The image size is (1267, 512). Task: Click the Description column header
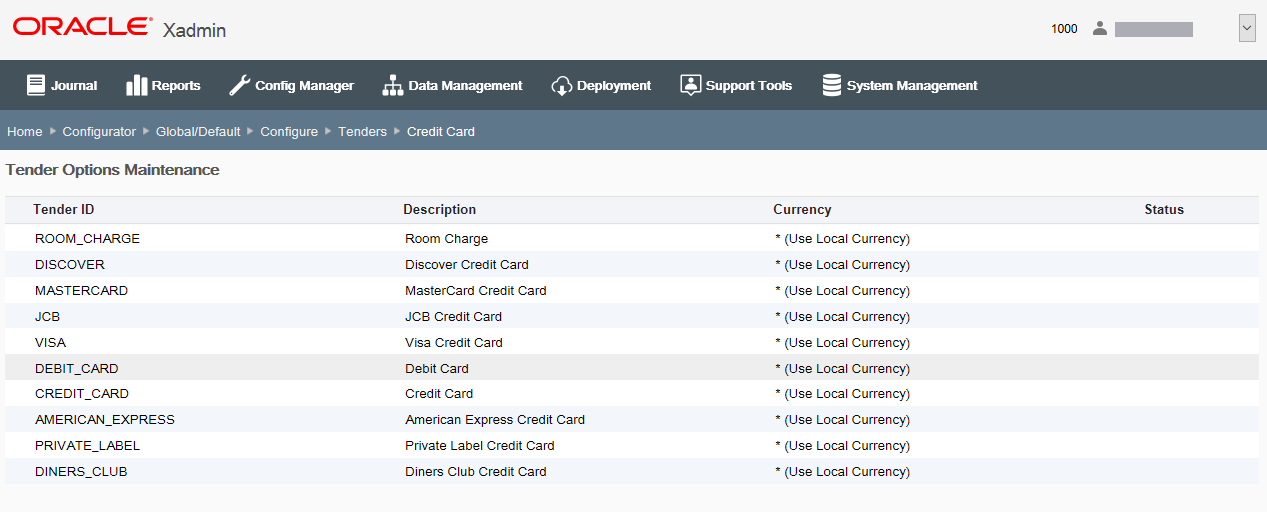pos(440,209)
